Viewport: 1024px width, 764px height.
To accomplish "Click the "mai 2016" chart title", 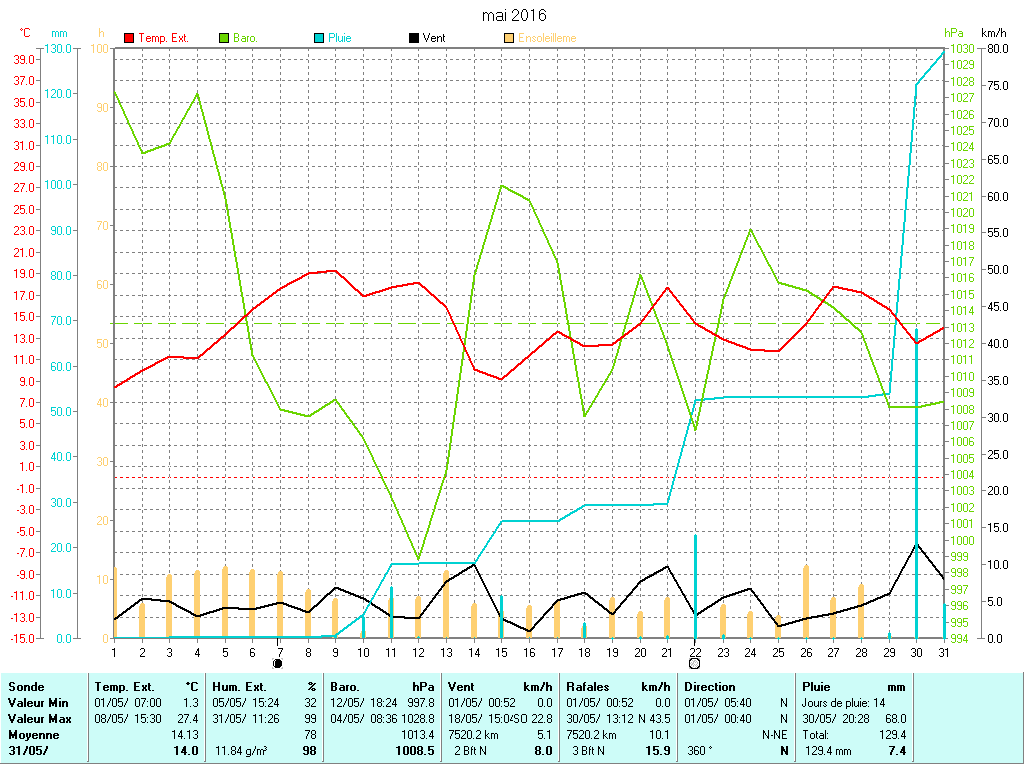I will coord(514,15).
